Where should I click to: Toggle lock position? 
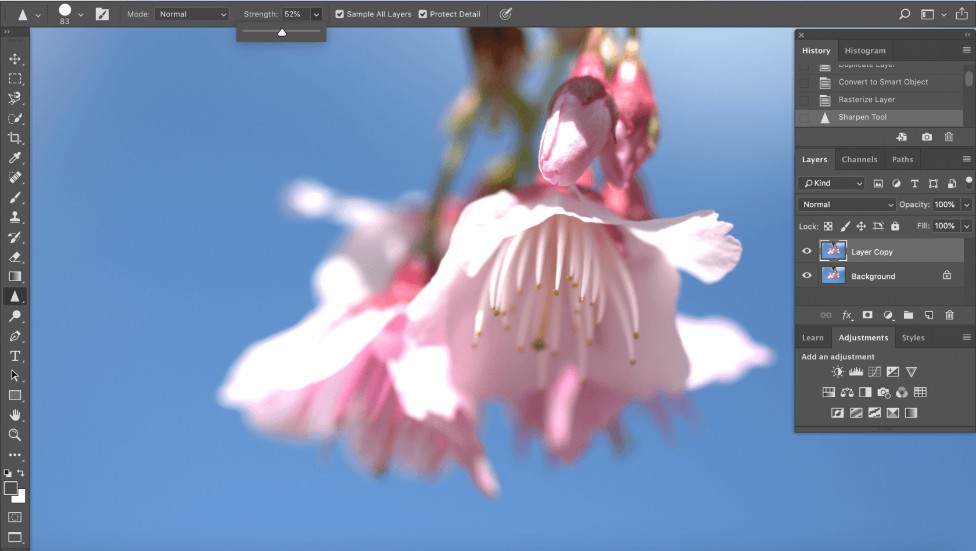pos(861,226)
